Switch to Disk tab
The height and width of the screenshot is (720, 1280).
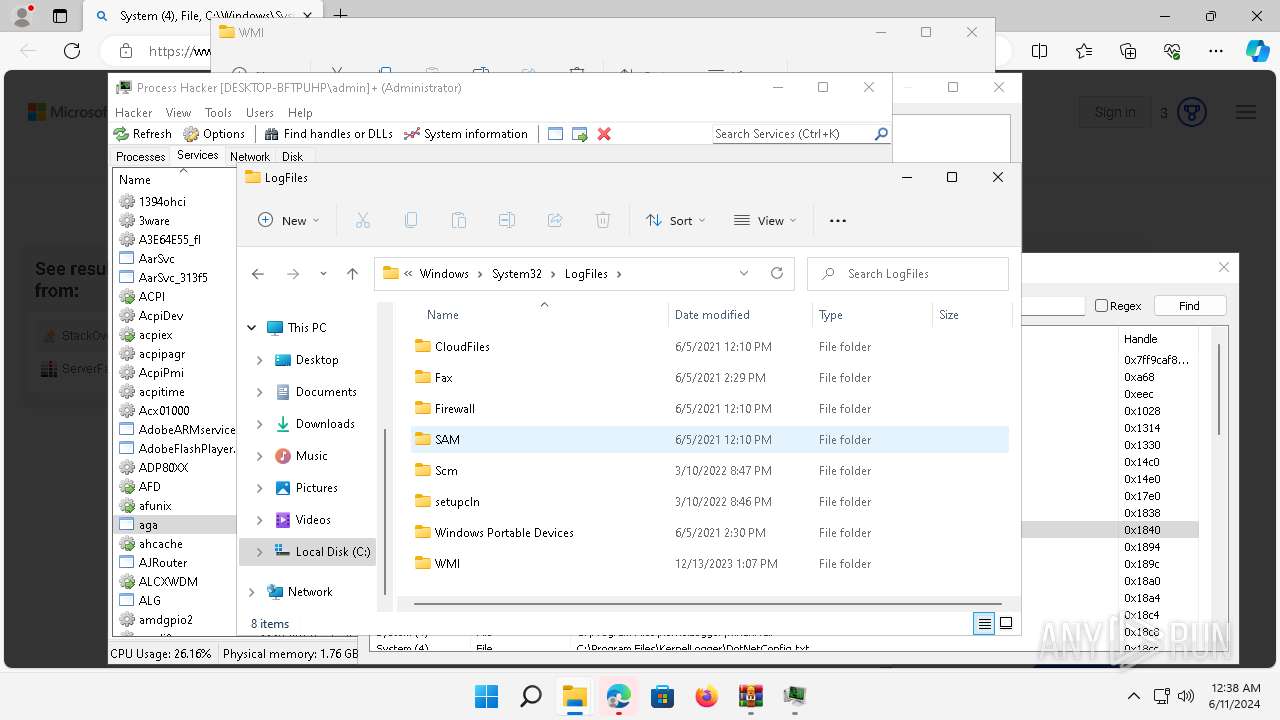[292, 156]
